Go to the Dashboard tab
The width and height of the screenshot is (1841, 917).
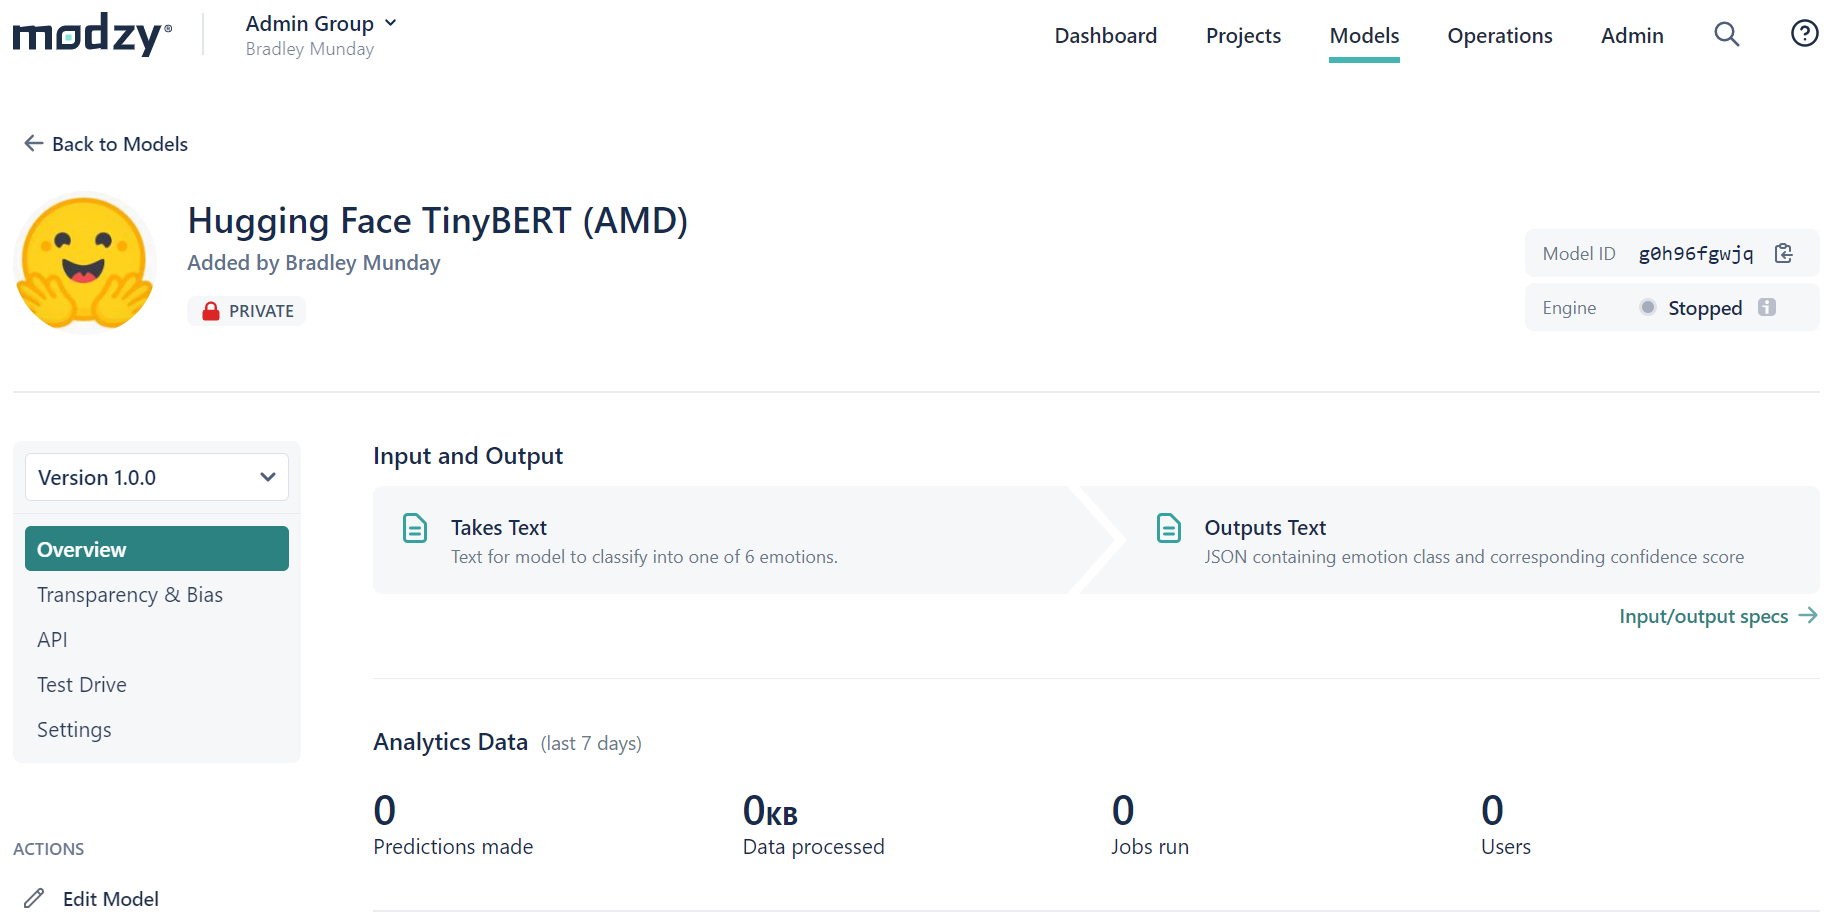click(x=1105, y=36)
